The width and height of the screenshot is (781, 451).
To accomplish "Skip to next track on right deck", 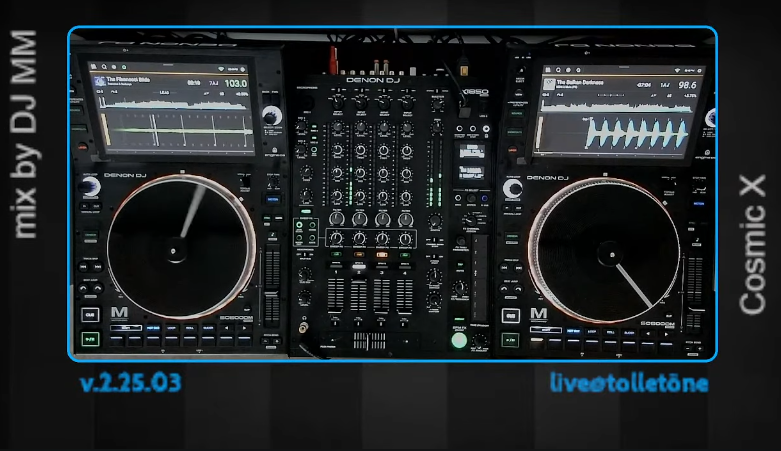I will point(518,268).
